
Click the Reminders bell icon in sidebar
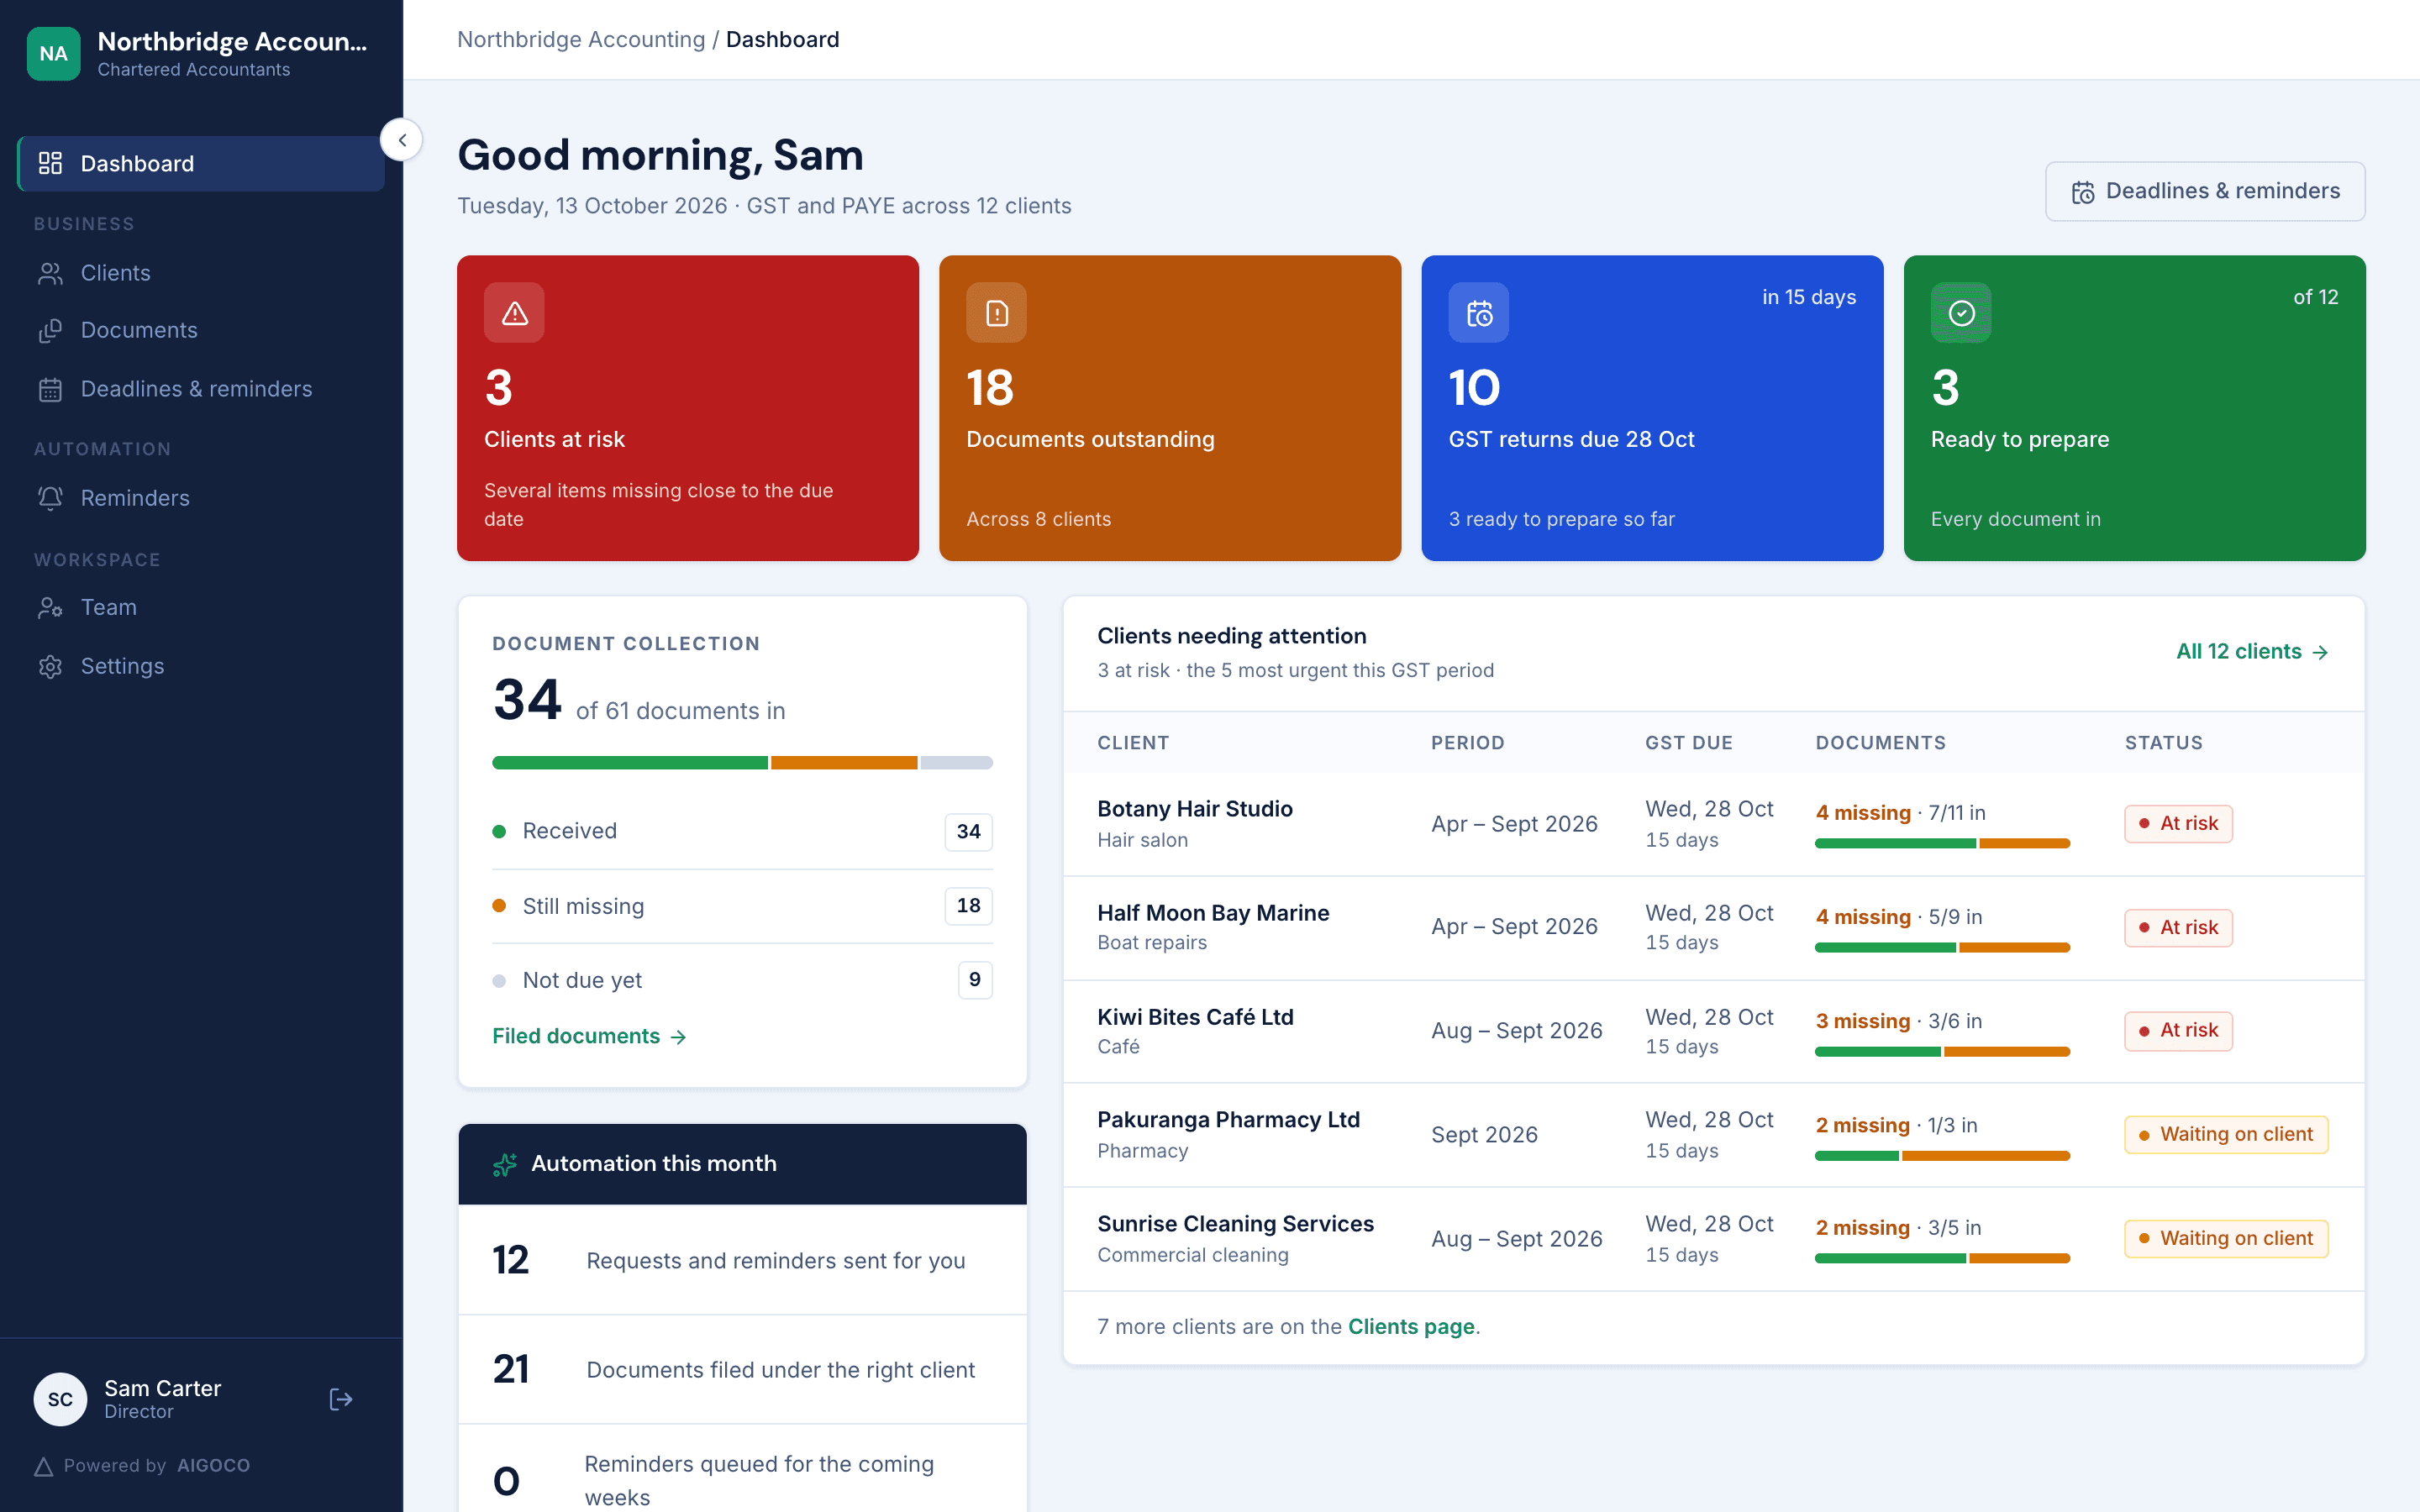(50, 498)
